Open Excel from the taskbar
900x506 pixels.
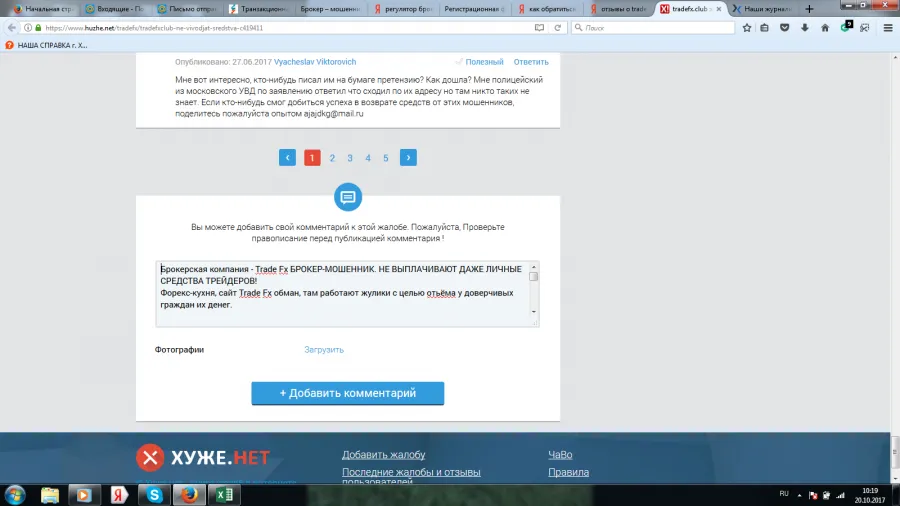pos(224,495)
